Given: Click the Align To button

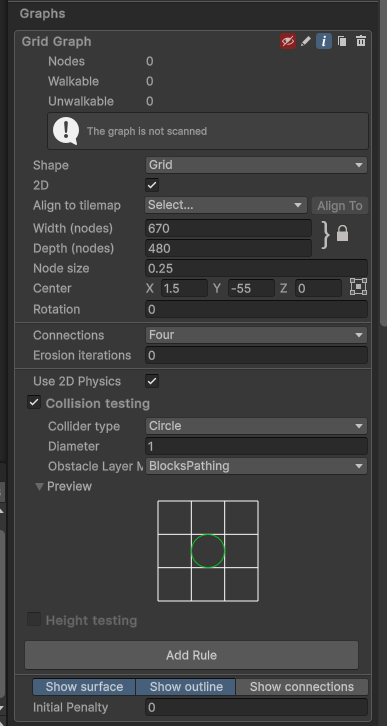Looking at the screenshot, I should click(340, 206).
